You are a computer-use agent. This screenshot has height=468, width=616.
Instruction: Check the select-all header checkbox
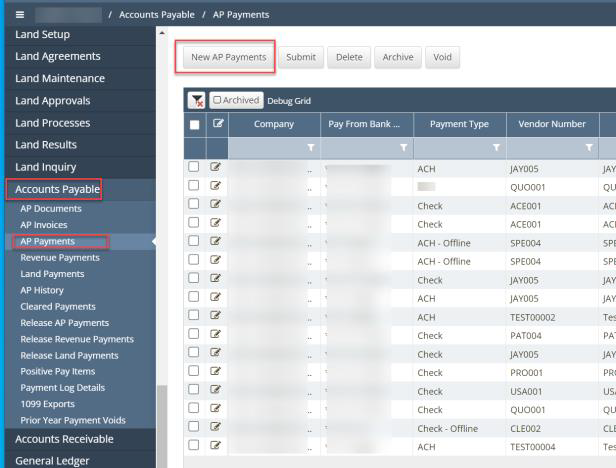[194, 124]
